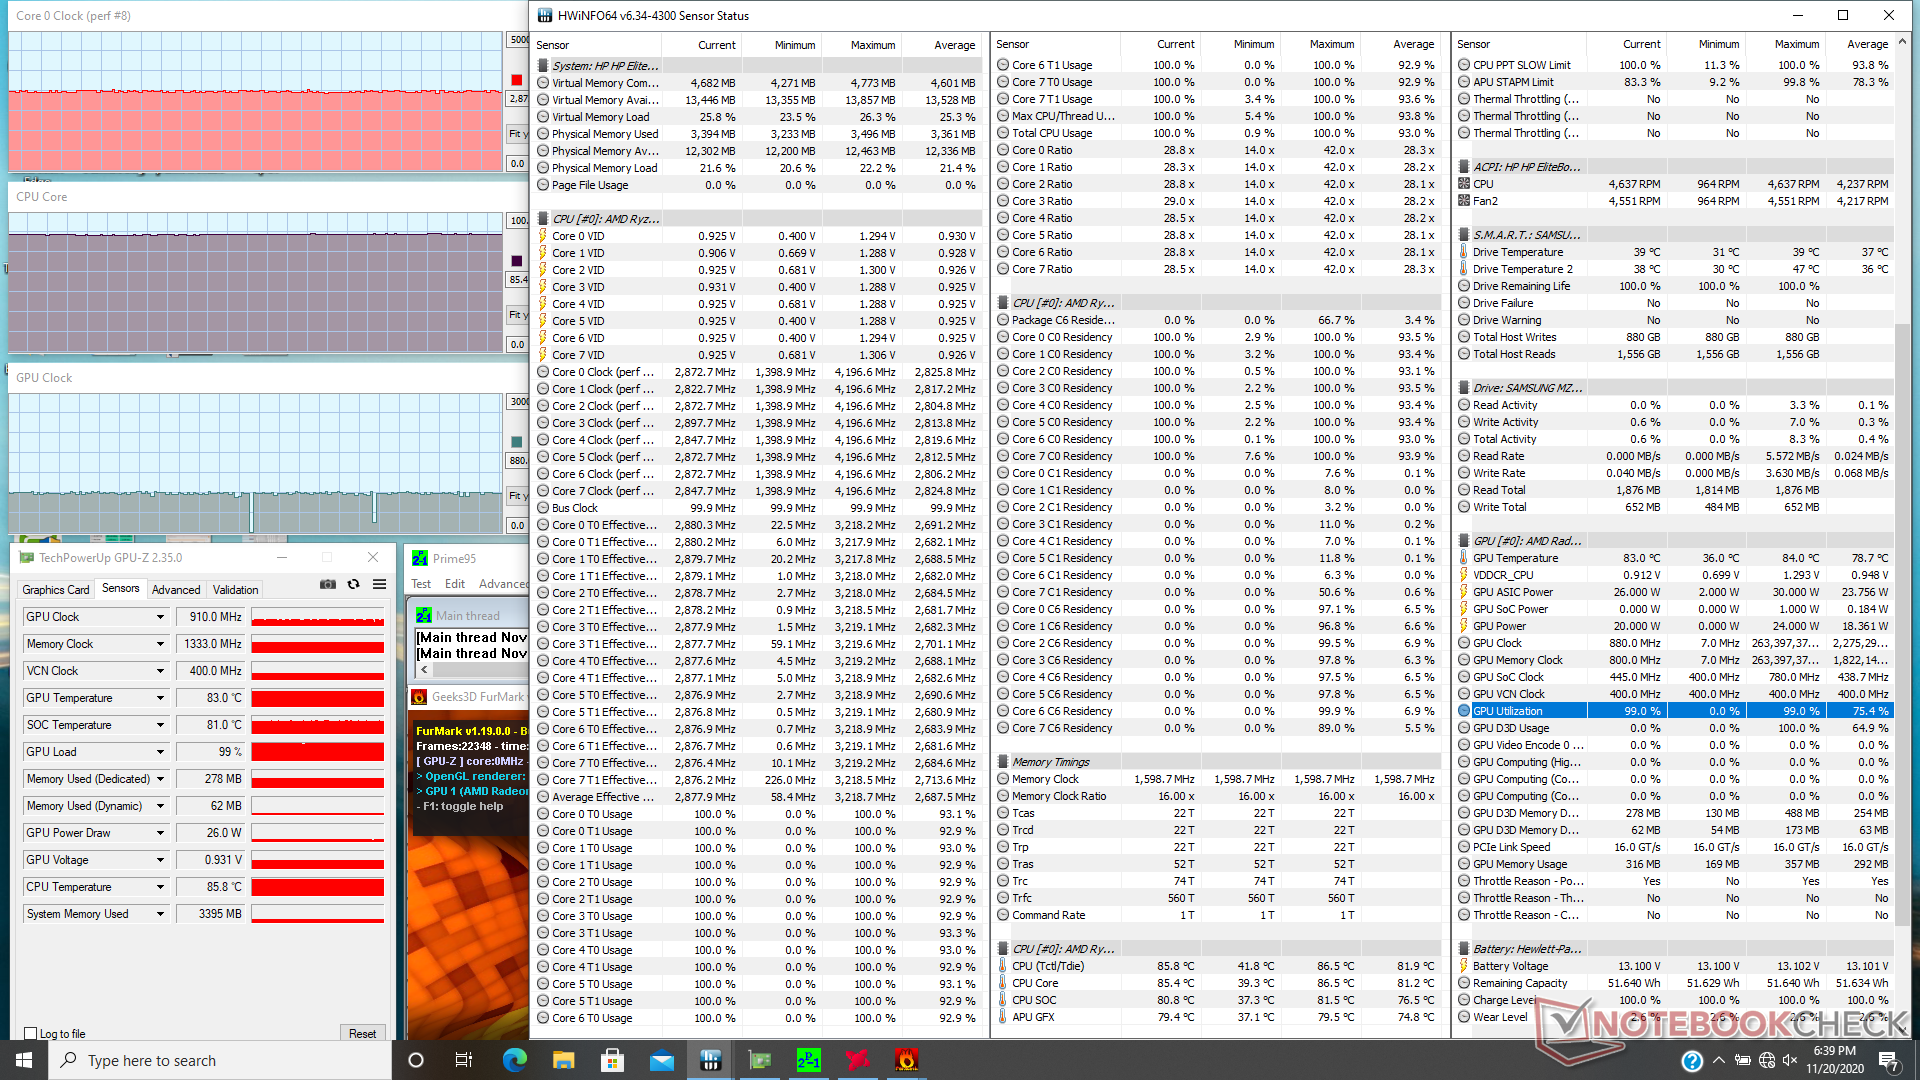Open the Windows Start menu

point(24,1060)
